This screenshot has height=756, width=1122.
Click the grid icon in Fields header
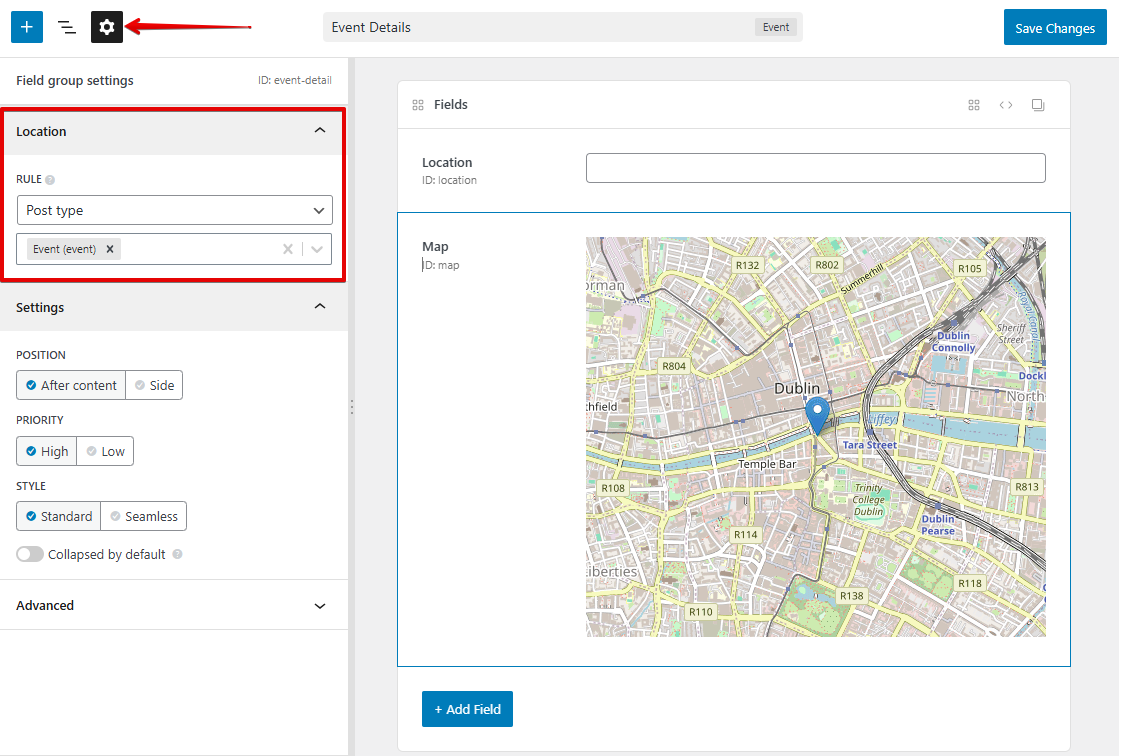tap(974, 105)
